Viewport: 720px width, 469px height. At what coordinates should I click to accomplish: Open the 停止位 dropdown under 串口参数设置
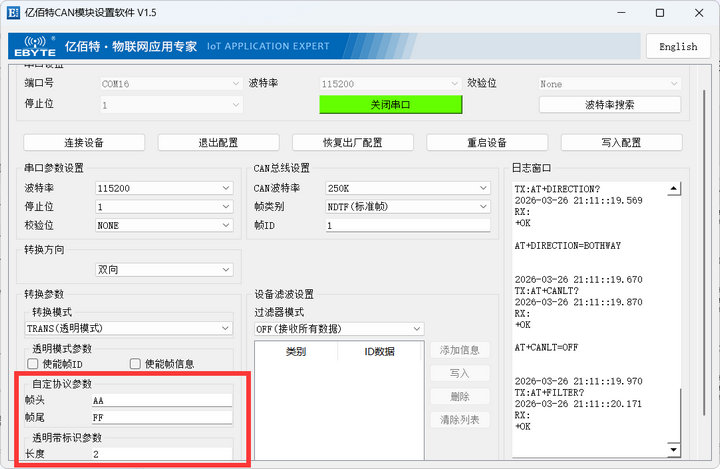[164, 207]
